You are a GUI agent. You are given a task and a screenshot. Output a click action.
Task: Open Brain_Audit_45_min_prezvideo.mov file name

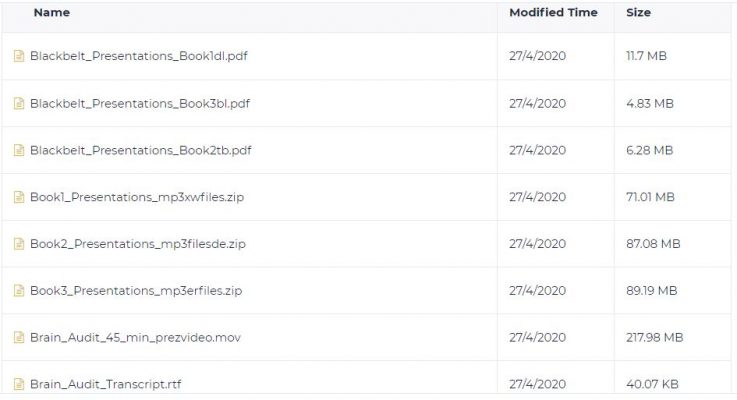(x=135, y=337)
